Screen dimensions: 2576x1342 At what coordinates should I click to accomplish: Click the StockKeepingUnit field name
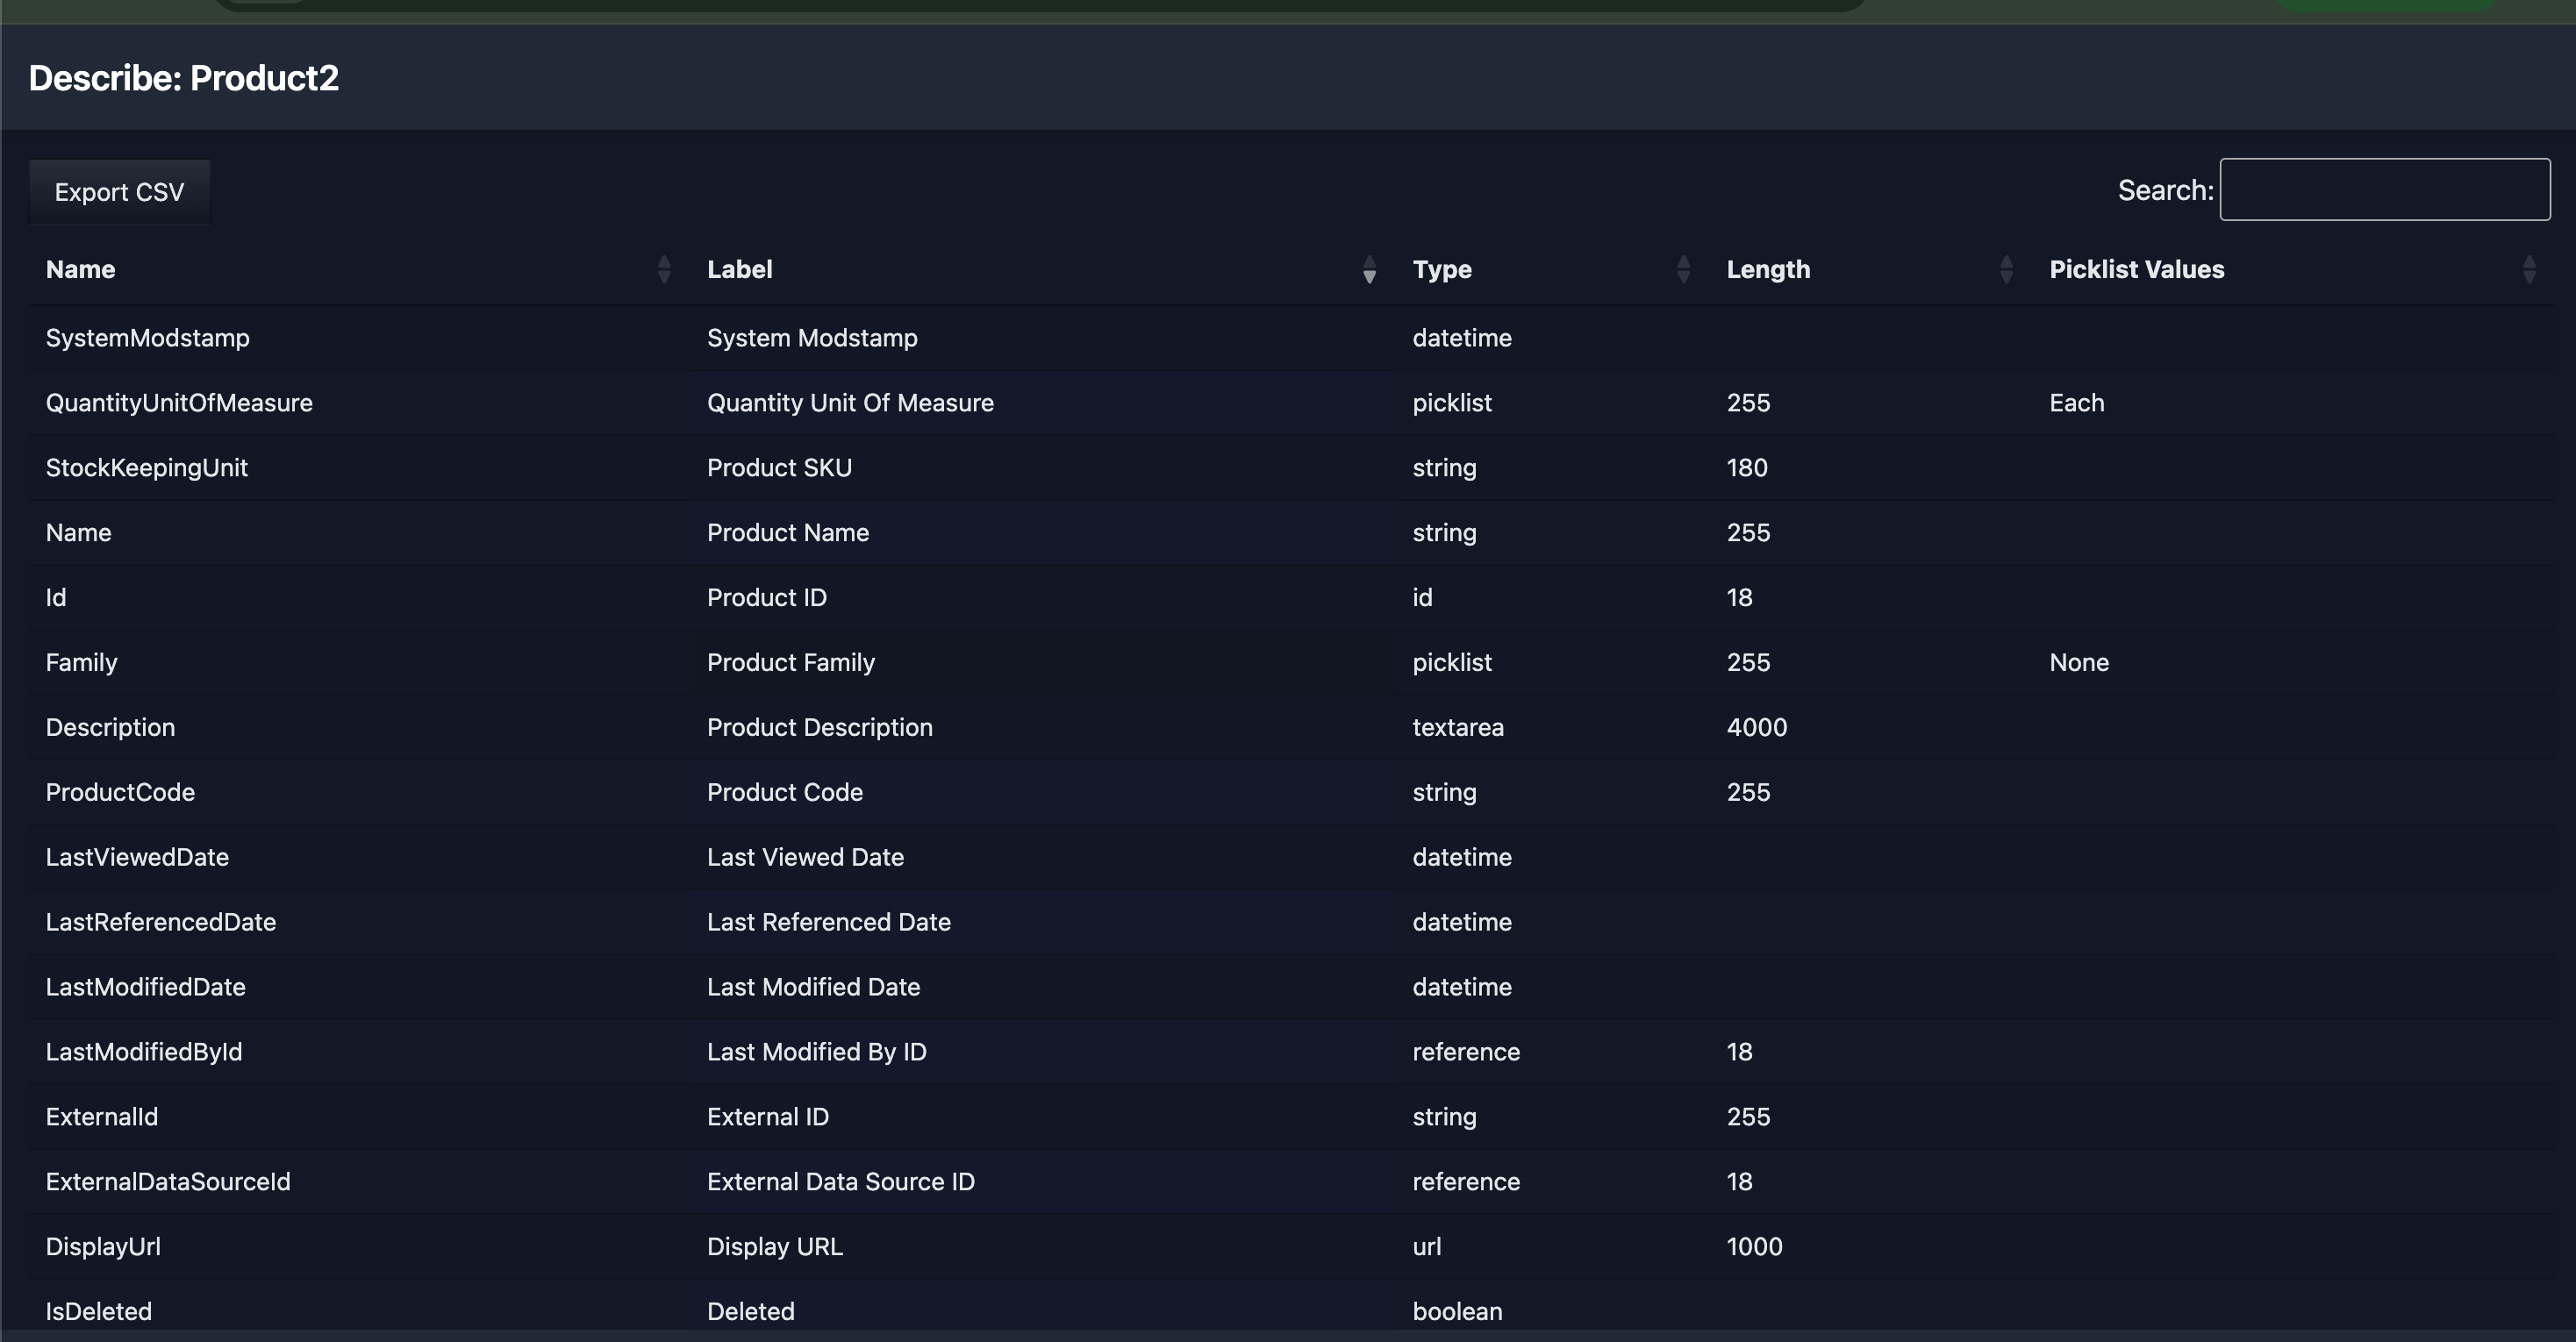click(146, 468)
